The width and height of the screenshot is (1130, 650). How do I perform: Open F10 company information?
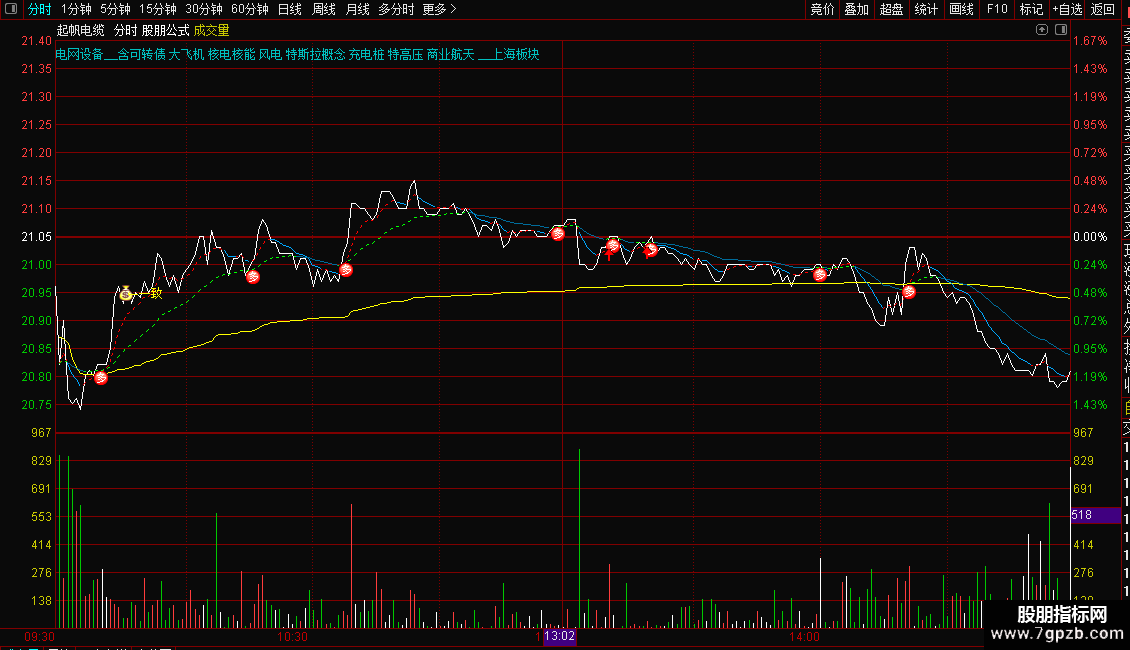point(997,9)
